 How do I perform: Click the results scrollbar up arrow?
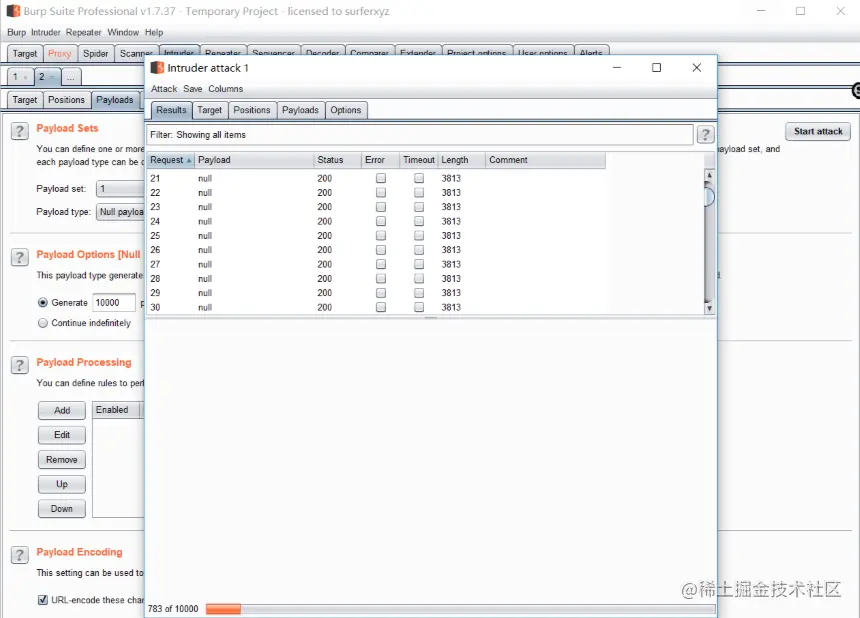(x=709, y=175)
